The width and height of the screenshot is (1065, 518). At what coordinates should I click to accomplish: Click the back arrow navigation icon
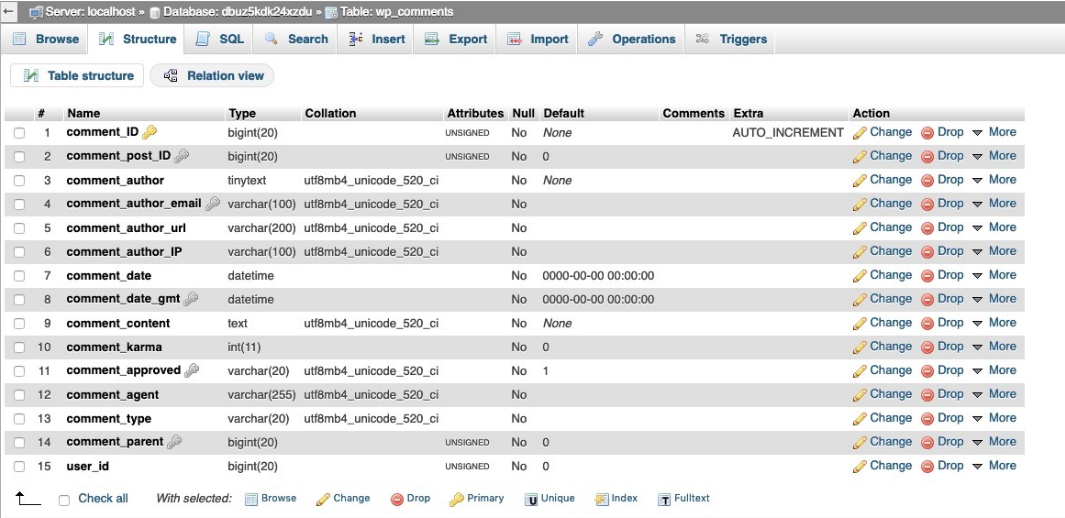coord(10,12)
